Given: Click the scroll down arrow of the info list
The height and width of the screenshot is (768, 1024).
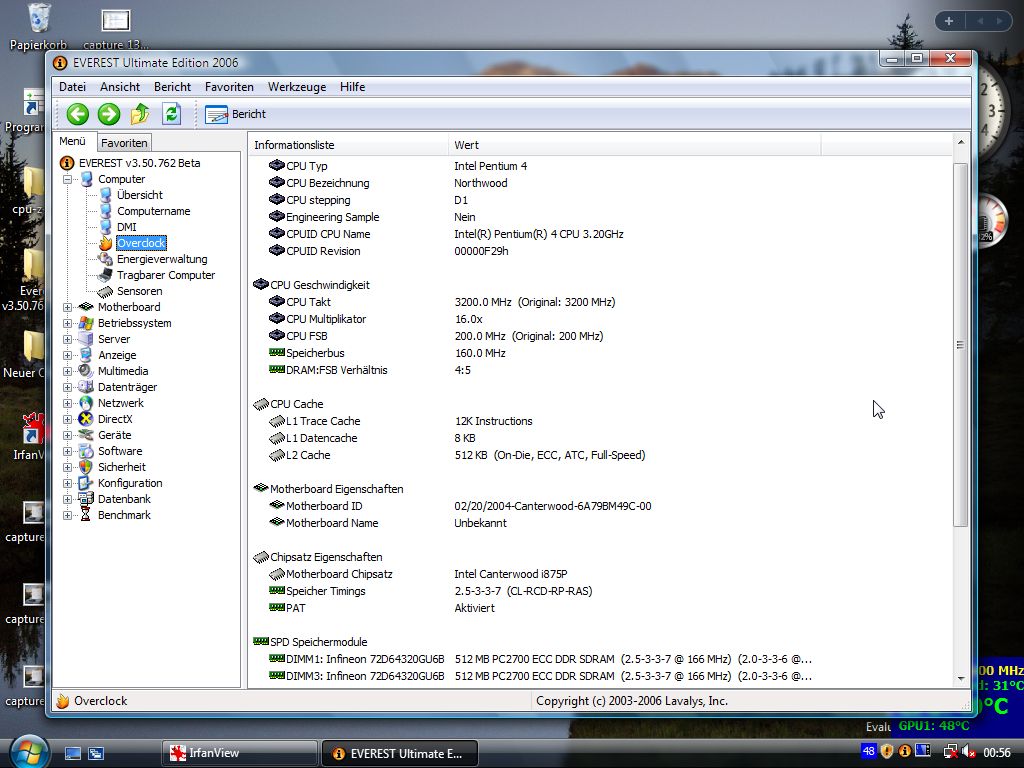Looking at the screenshot, I should click(x=961, y=679).
